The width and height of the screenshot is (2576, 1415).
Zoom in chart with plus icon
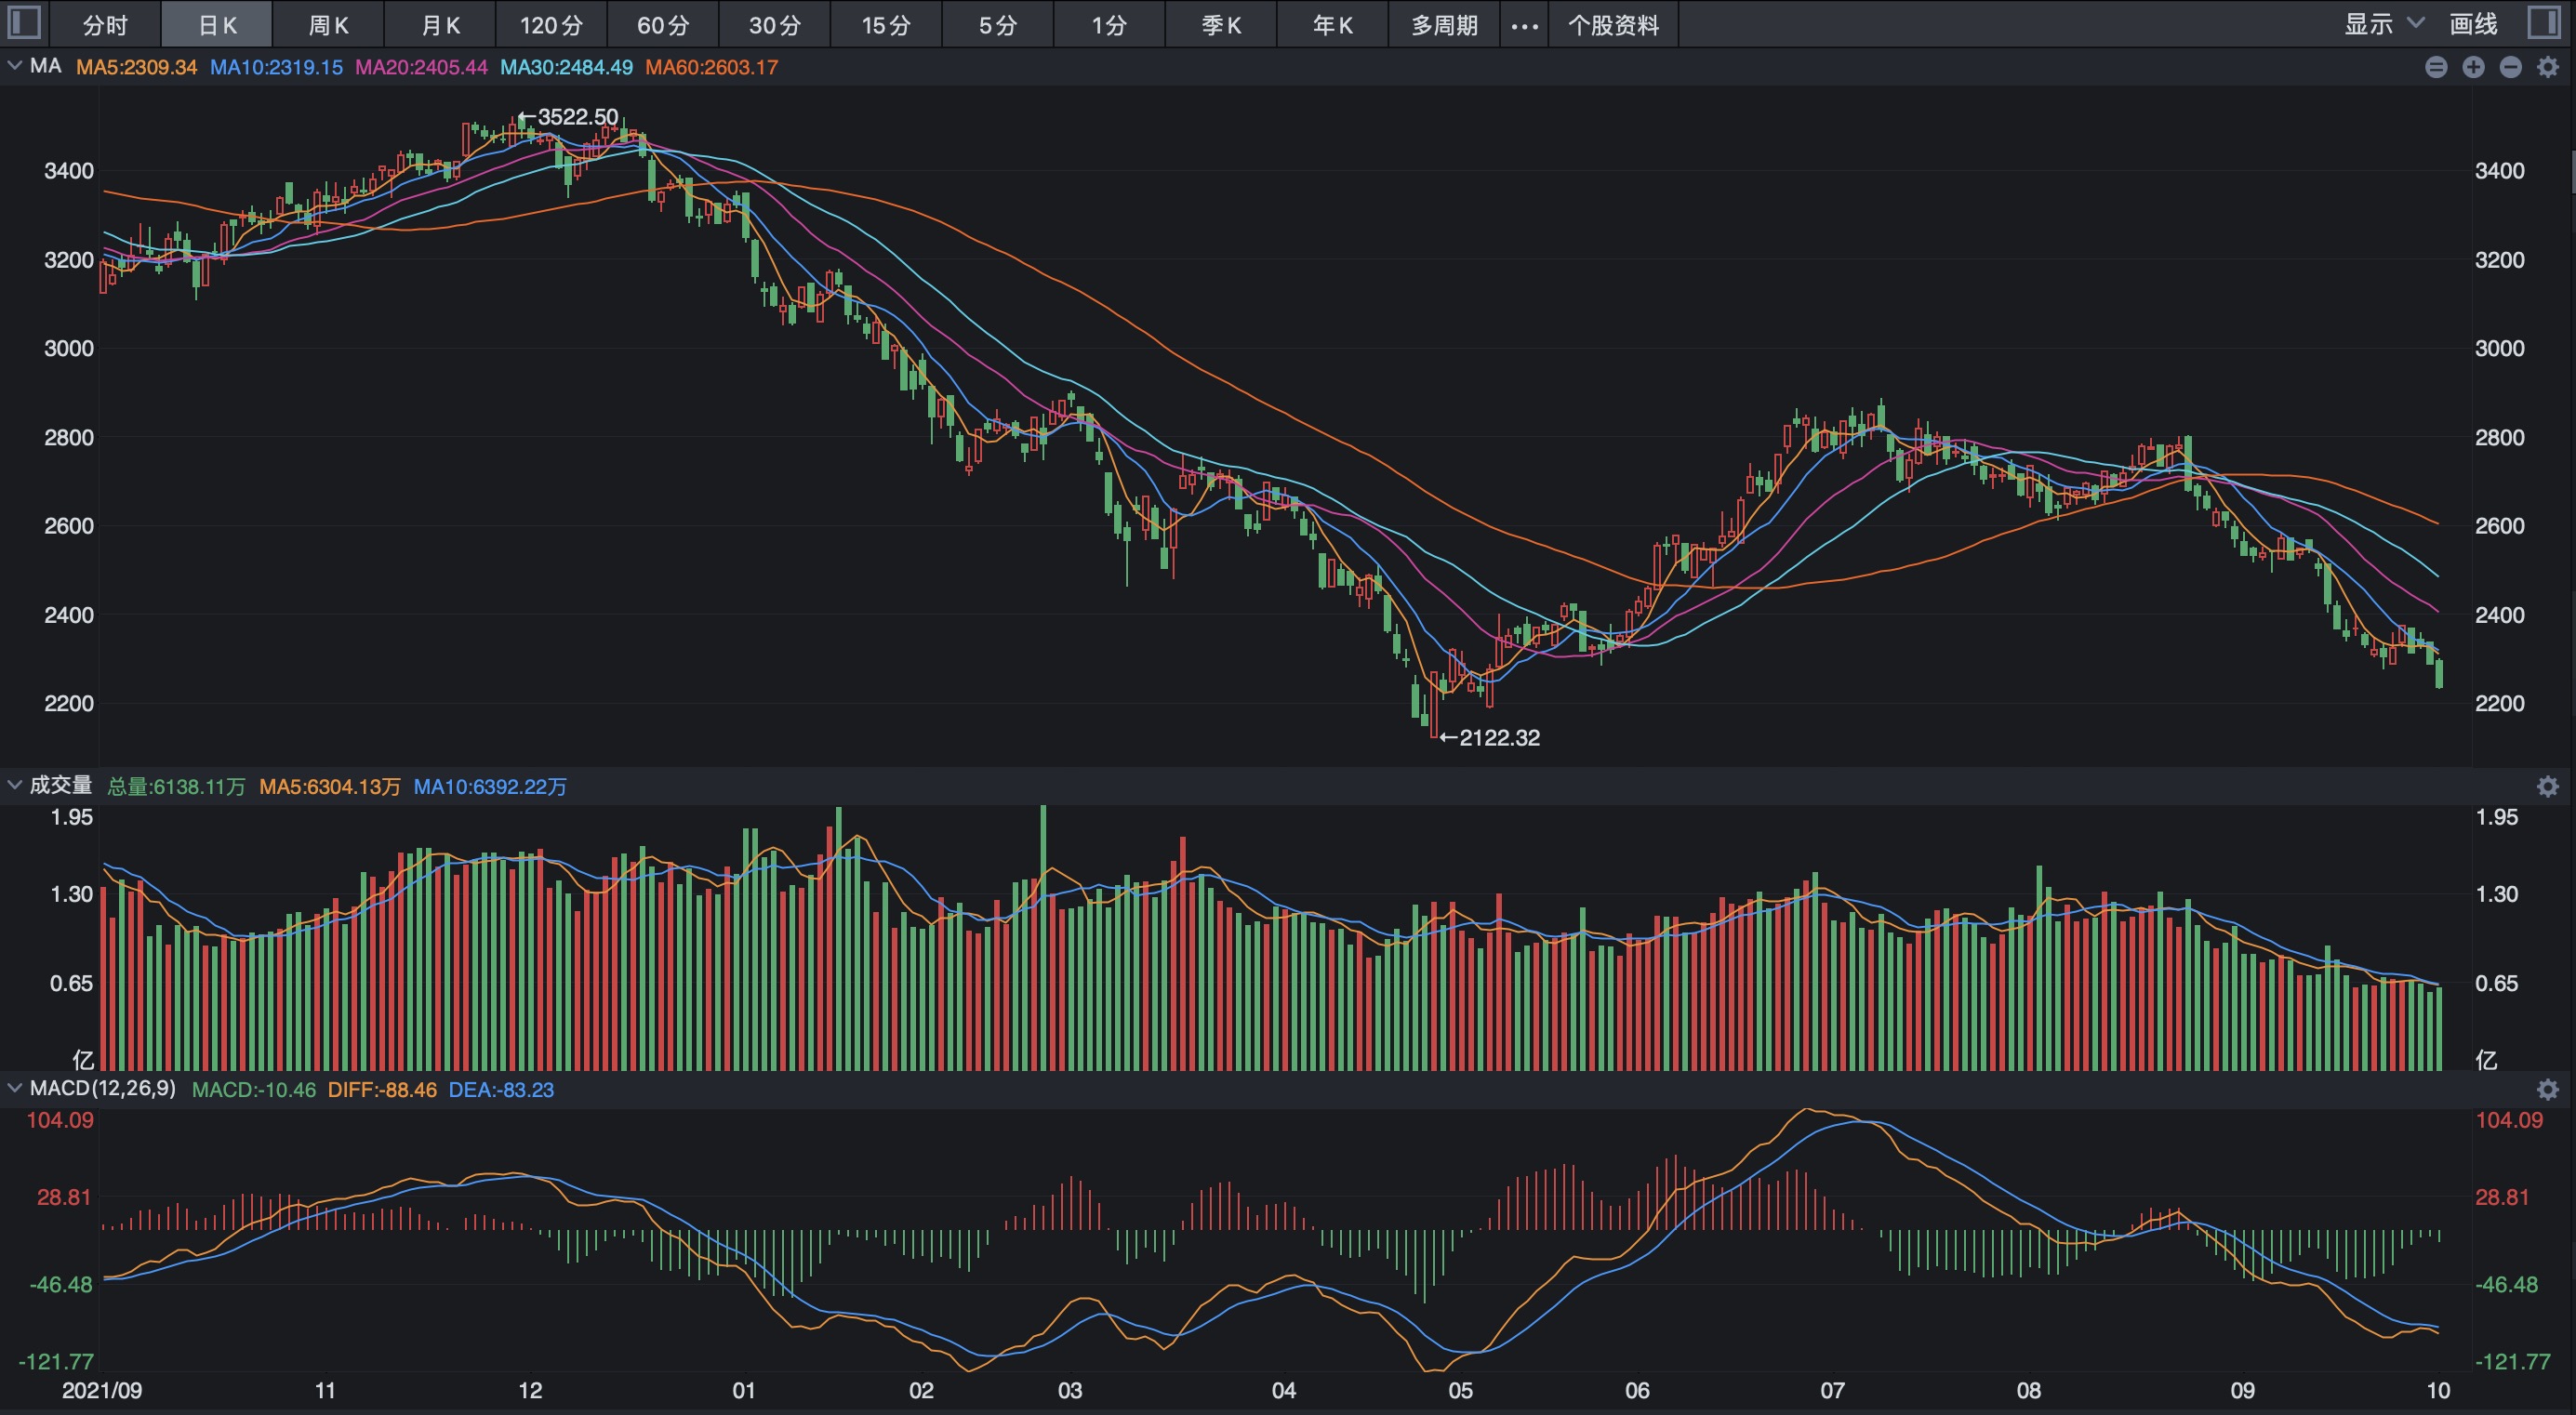(2473, 67)
